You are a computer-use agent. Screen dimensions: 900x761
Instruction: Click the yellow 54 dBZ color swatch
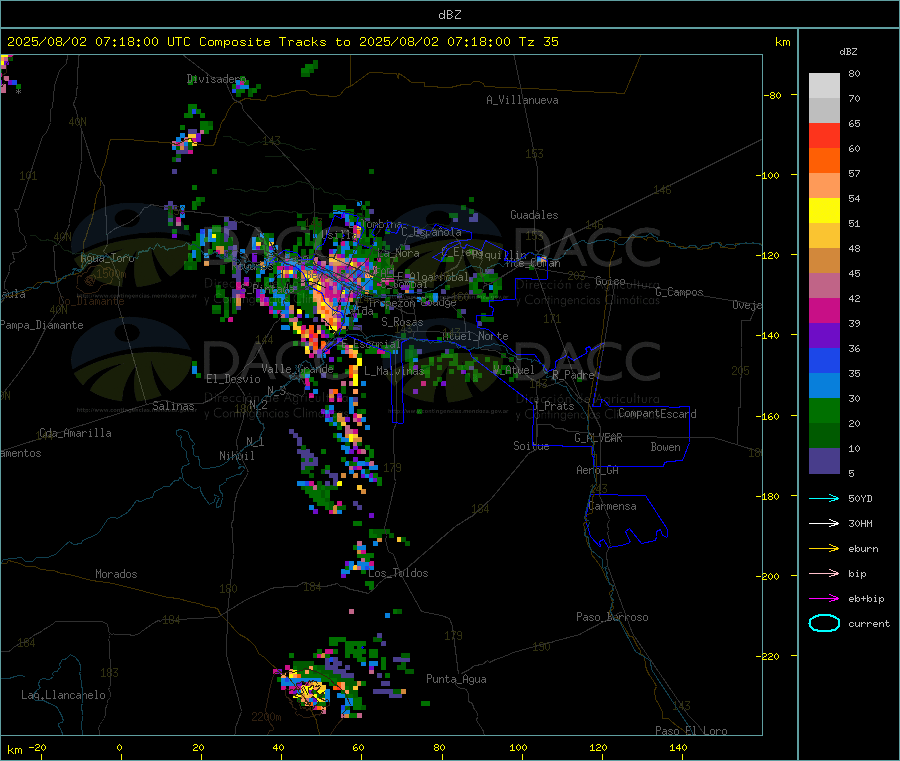[824, 211]
